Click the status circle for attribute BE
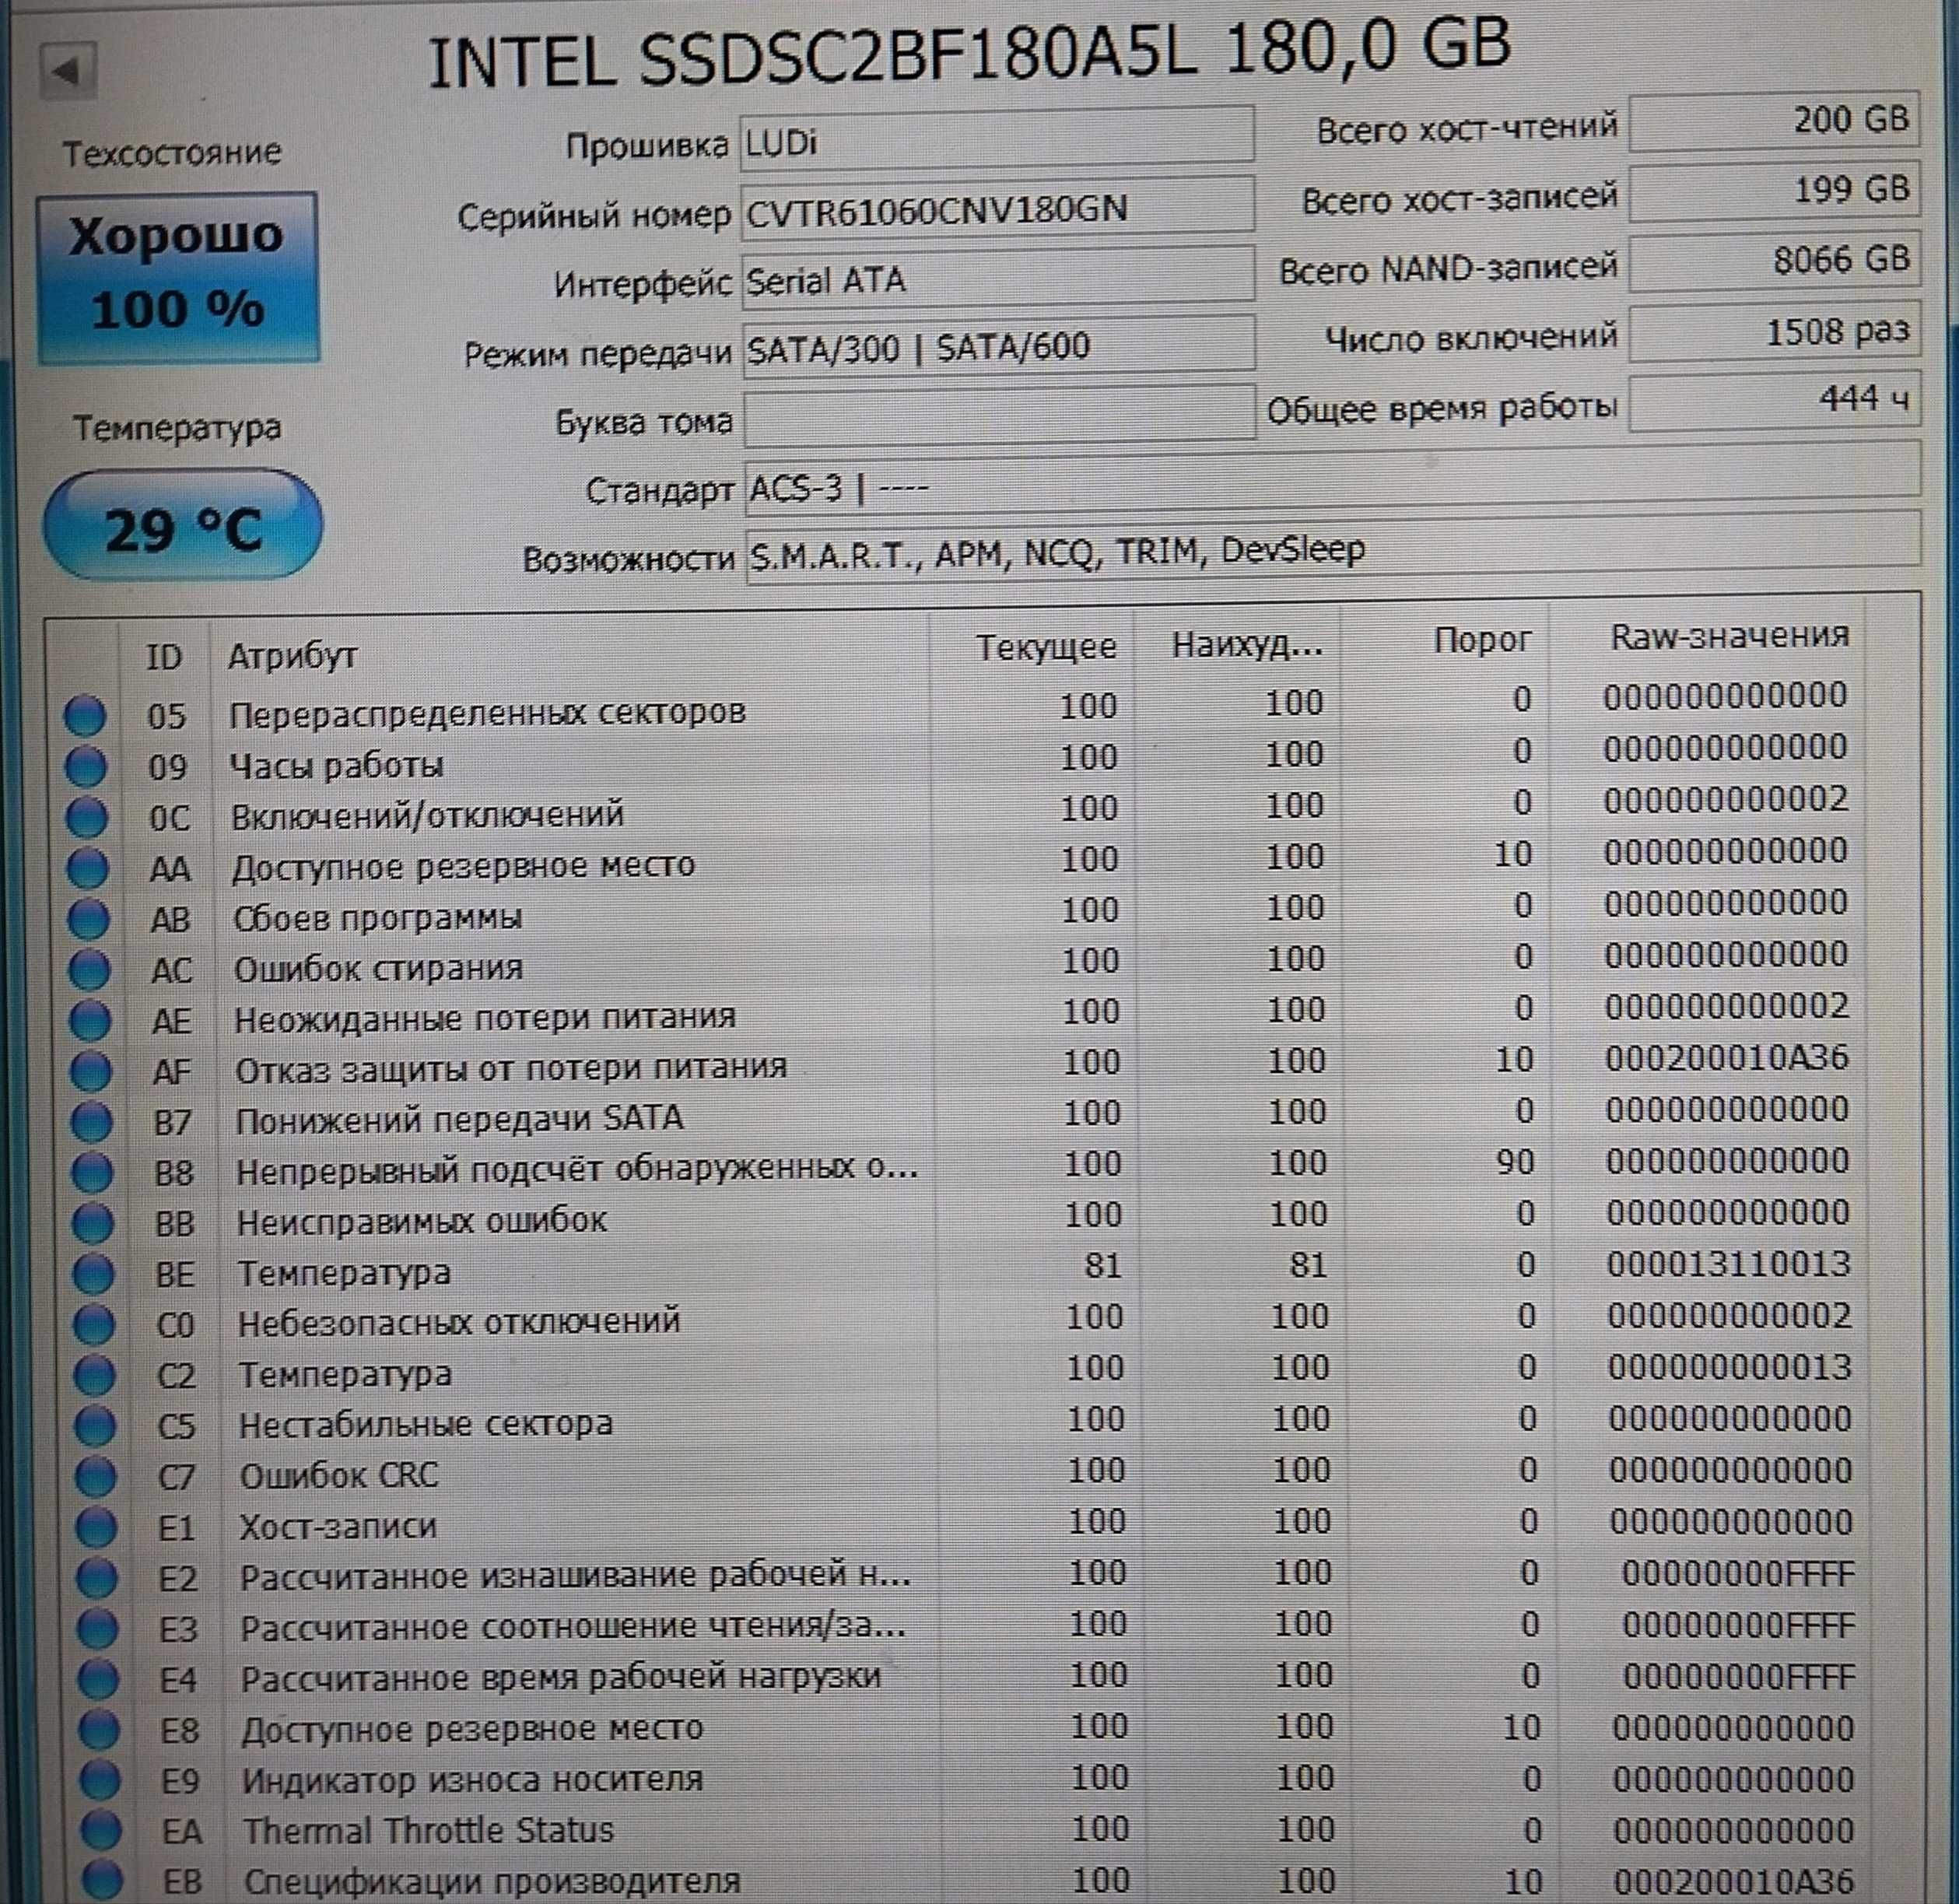 (94, 1275)
